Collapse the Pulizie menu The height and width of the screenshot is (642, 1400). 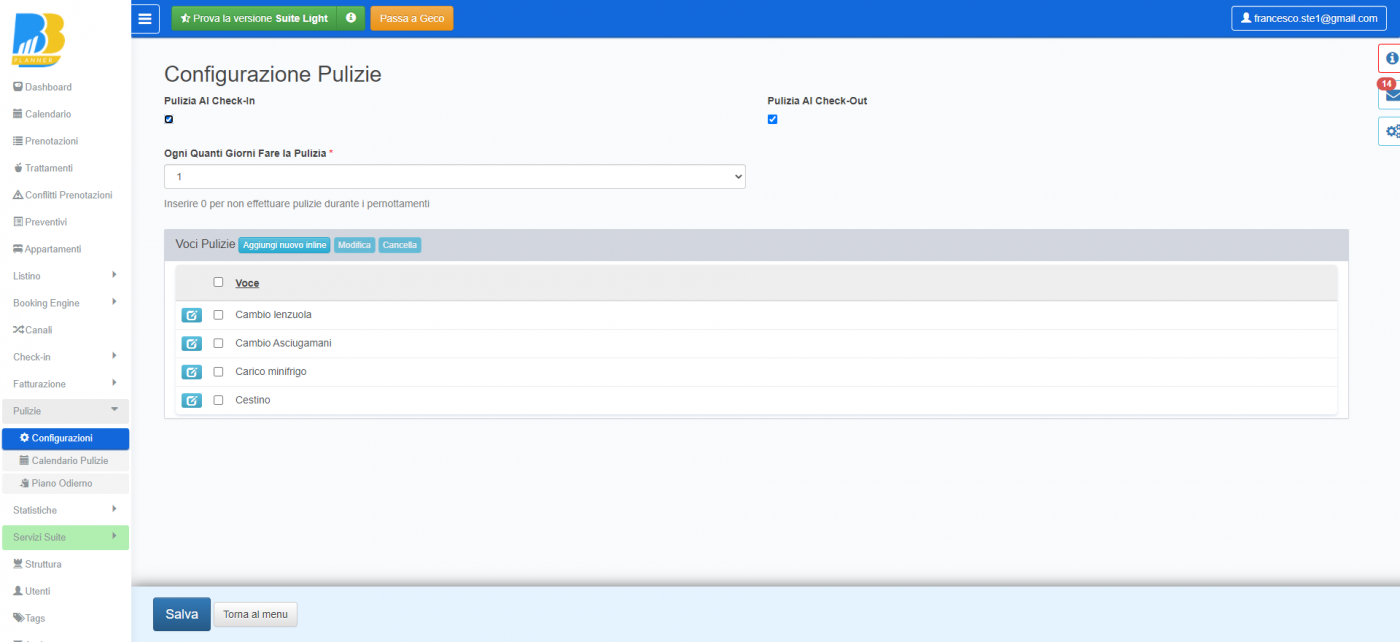coord(65,411)
